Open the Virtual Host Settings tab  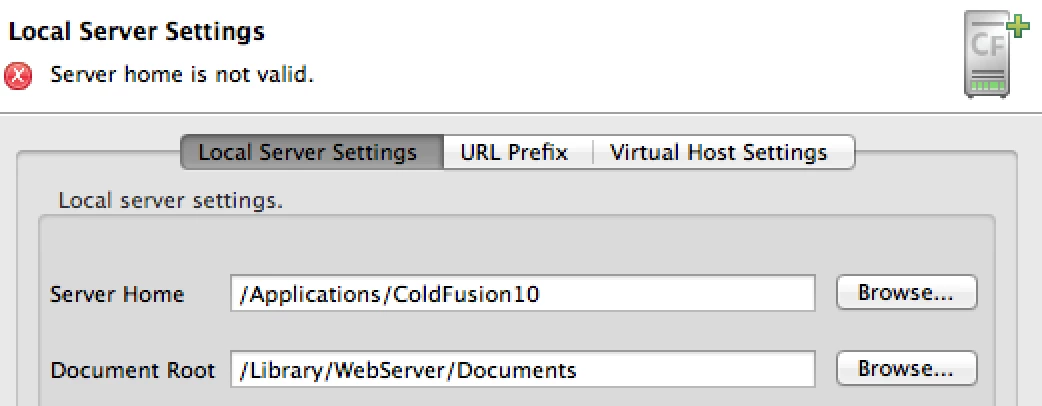pyautogui.click(x=722, y=153)
